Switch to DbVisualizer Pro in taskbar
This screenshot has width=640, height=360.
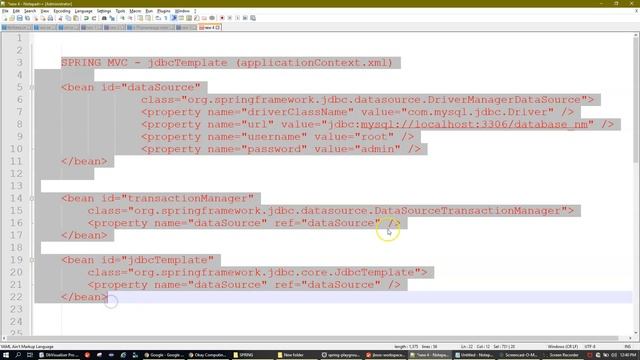coord(58,355)
